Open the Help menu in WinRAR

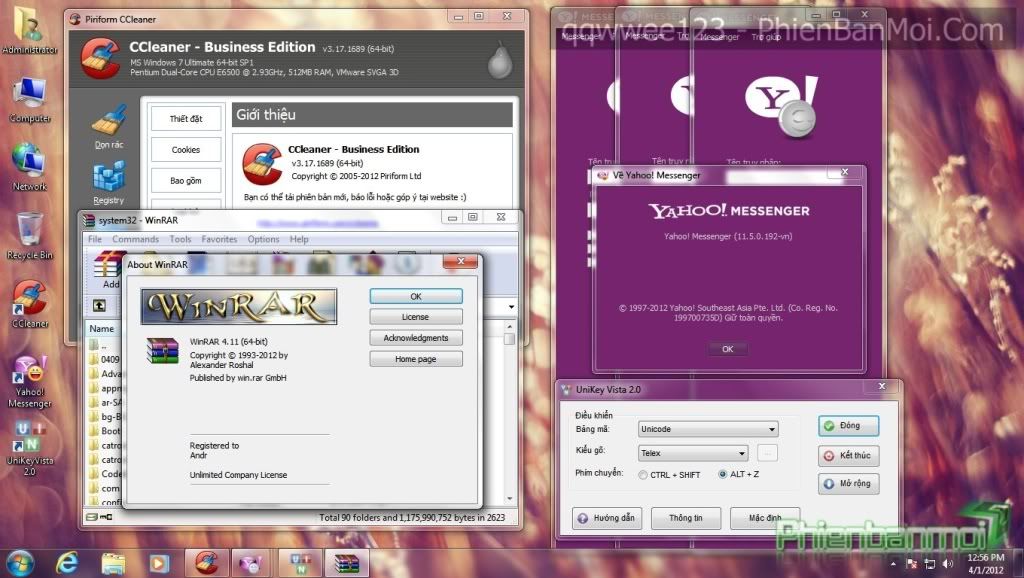pos(299,240)
